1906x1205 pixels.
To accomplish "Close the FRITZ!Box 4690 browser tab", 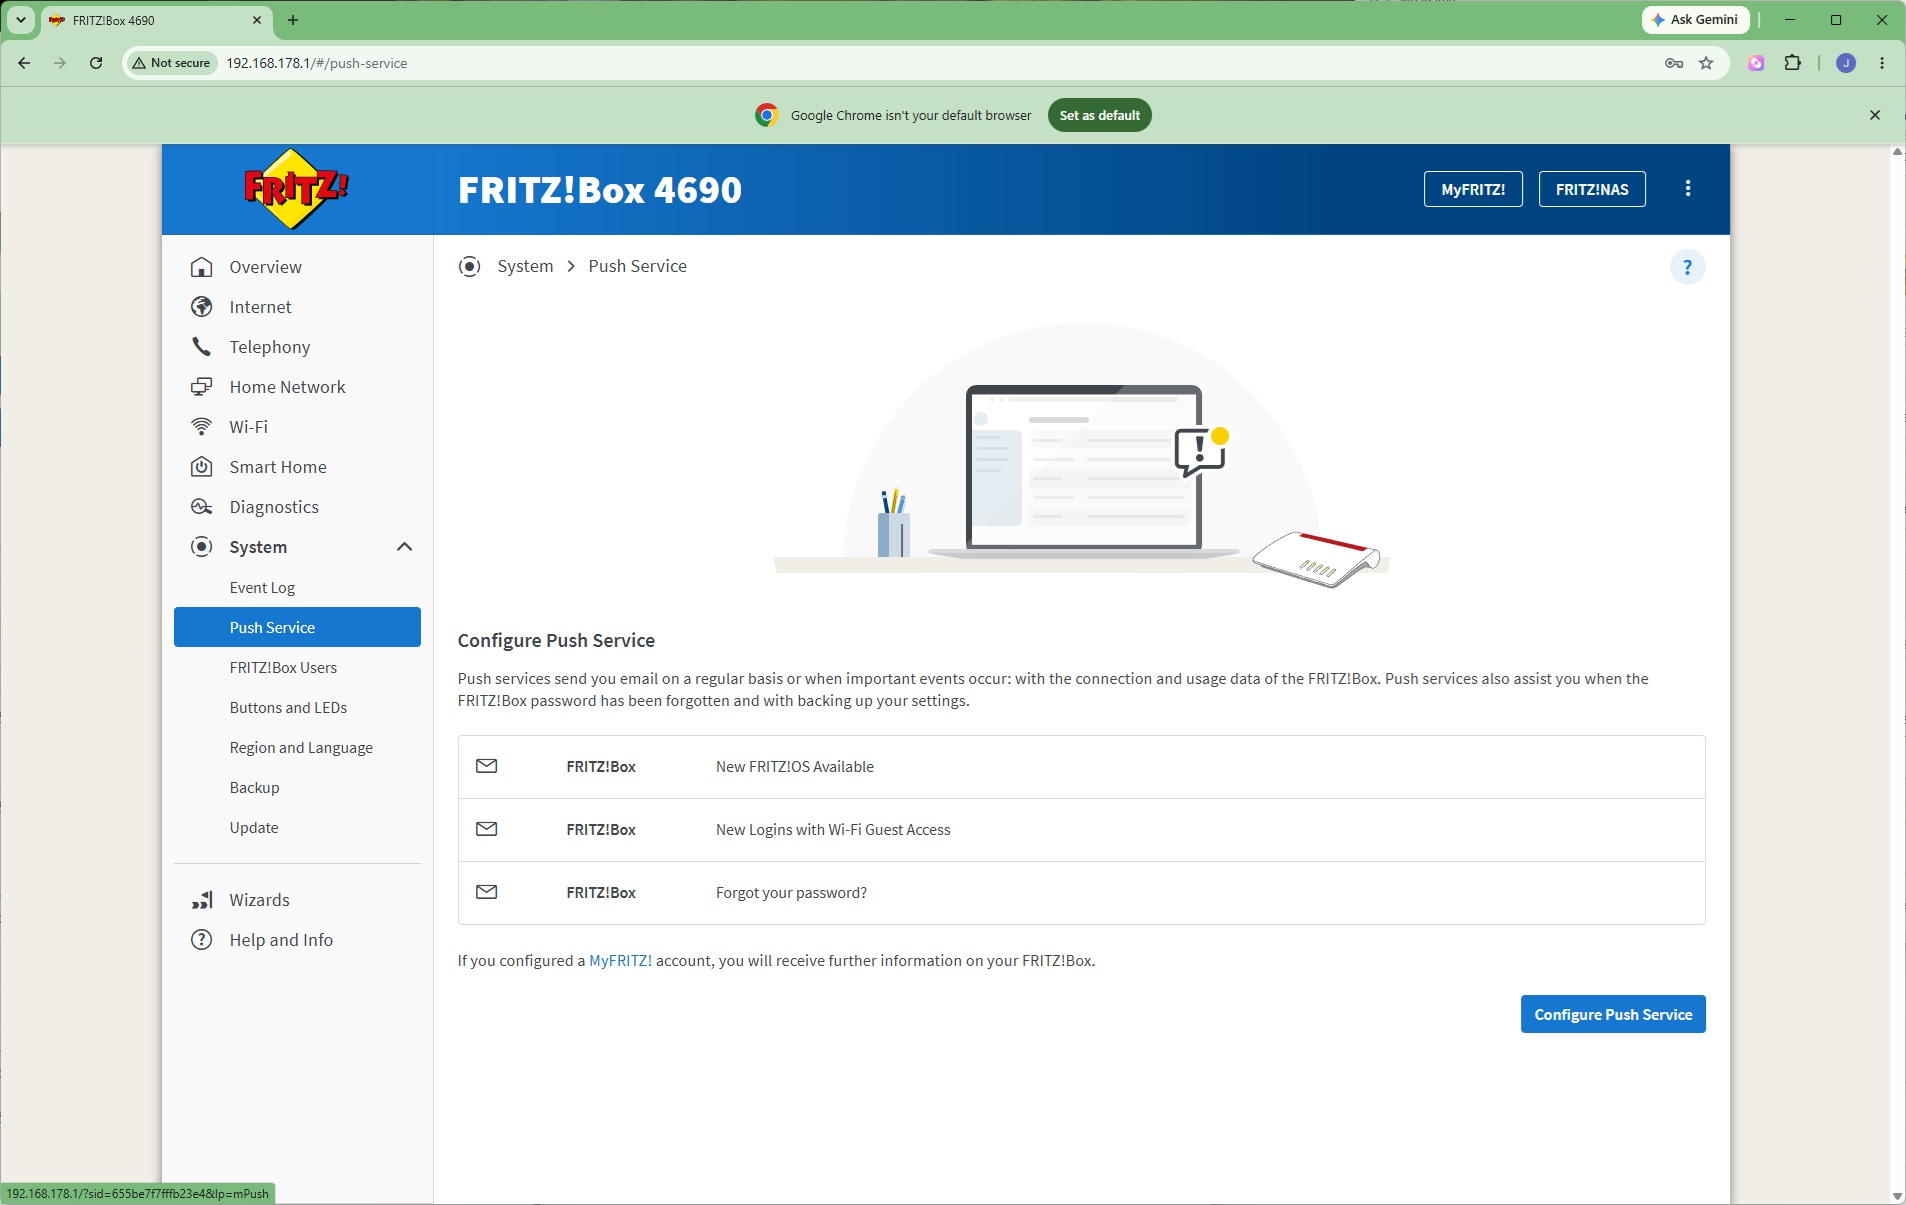I will (x=257, y=20).
